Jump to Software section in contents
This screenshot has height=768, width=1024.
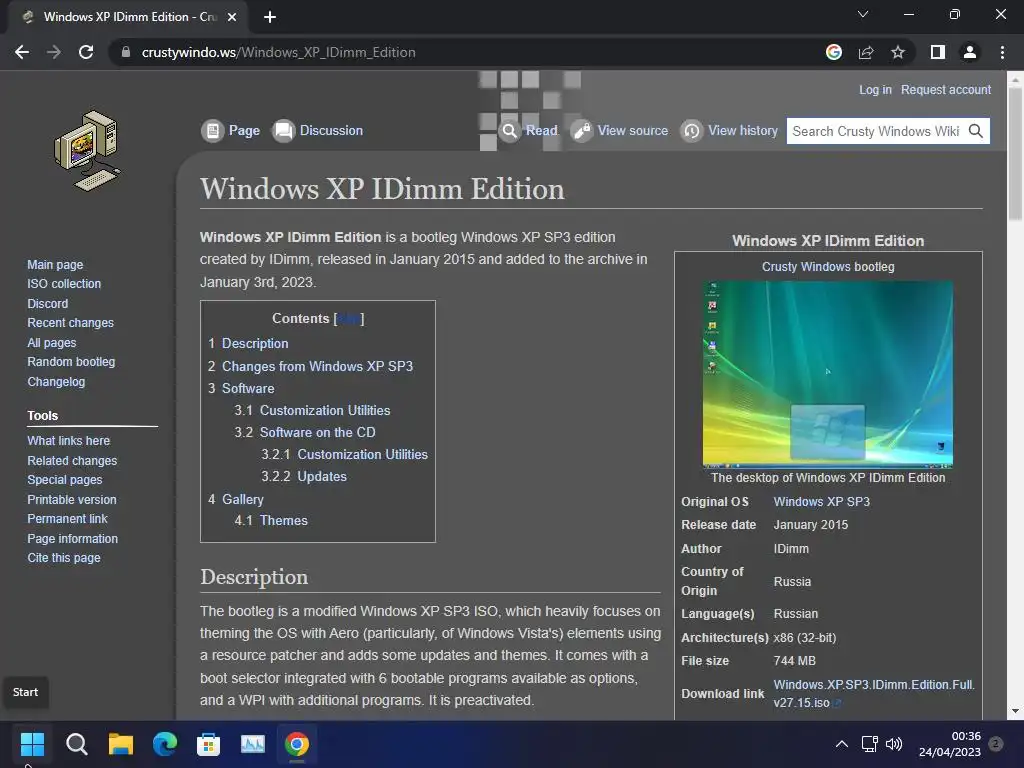(x=248, y=389)
